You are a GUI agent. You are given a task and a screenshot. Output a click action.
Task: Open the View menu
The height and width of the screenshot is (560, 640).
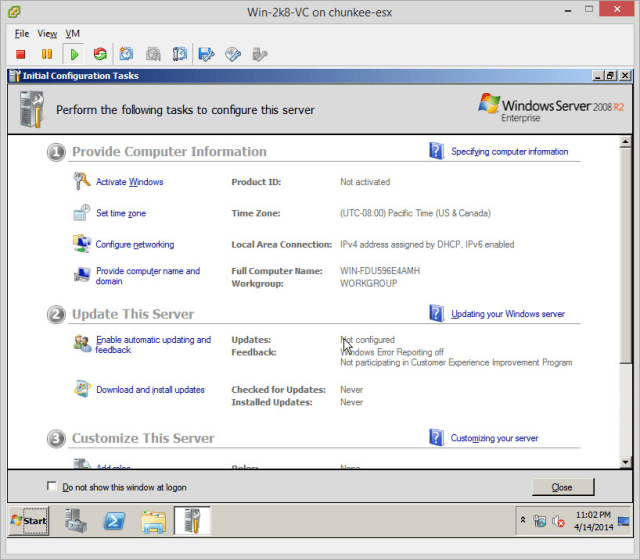(x=47, y=33)
